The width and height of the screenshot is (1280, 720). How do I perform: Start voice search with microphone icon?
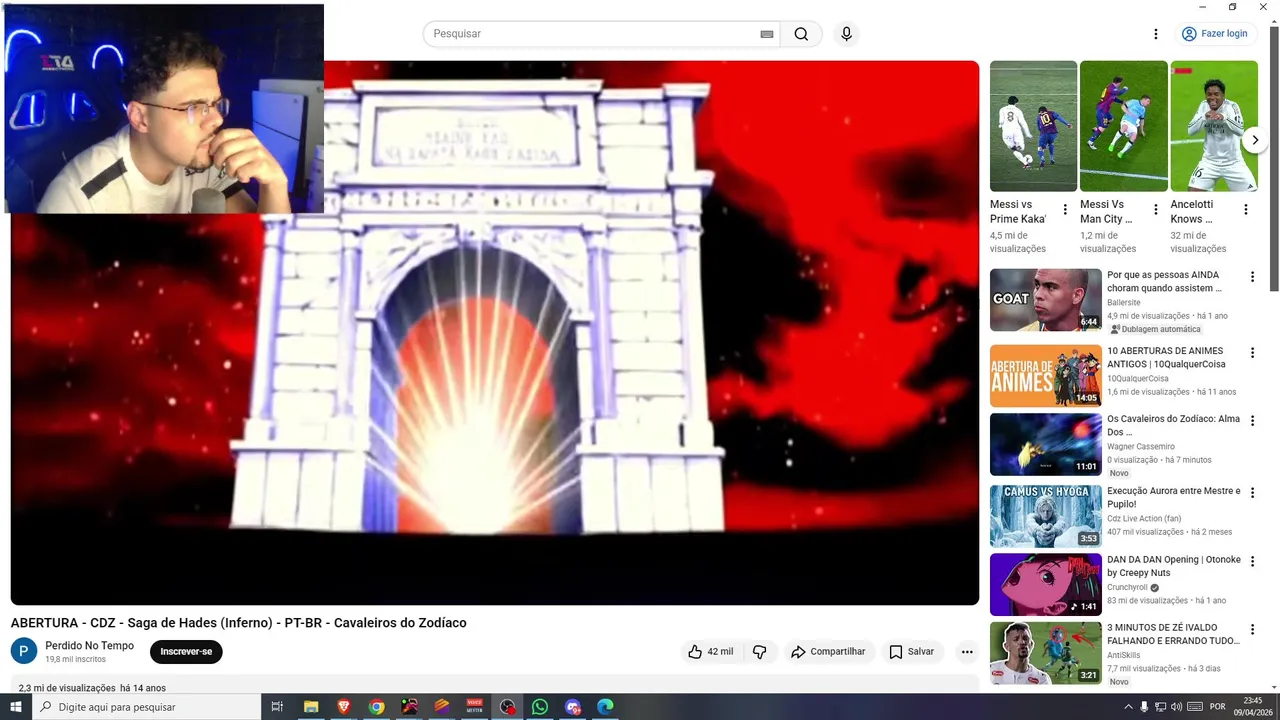847,34
